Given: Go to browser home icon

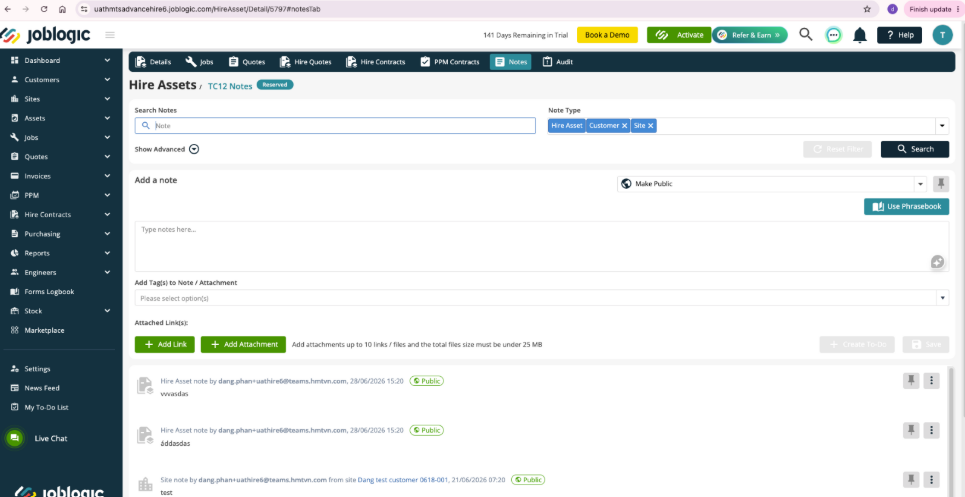Looking at the screenshot, I should click(62, 9).
